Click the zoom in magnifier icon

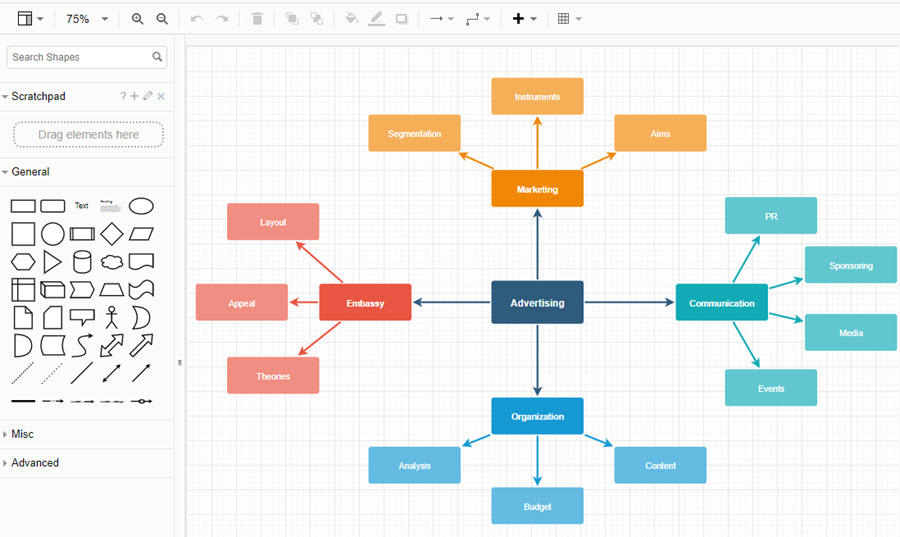[x=137, y=19]
